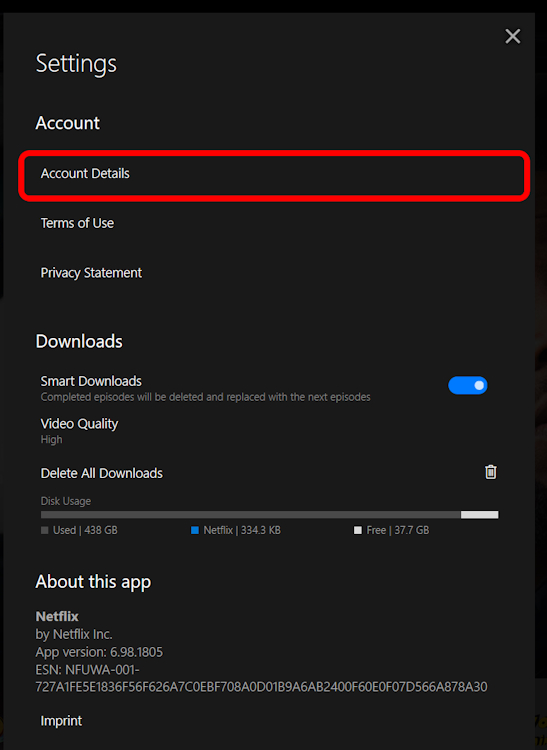Click the white Free legend square

tap(358, 530)
